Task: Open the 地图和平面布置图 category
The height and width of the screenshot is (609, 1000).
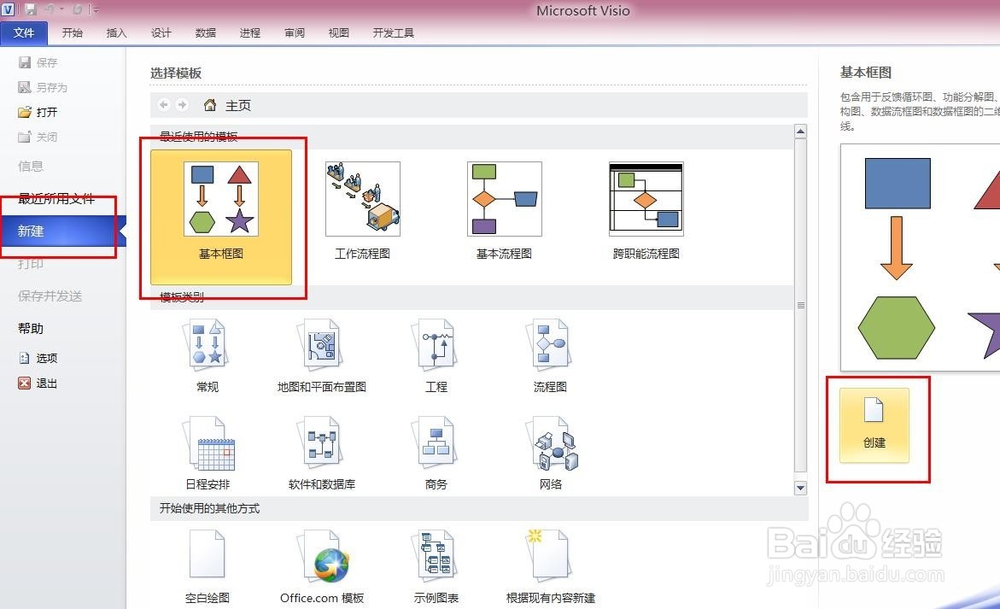Action: tap(321, 356)
